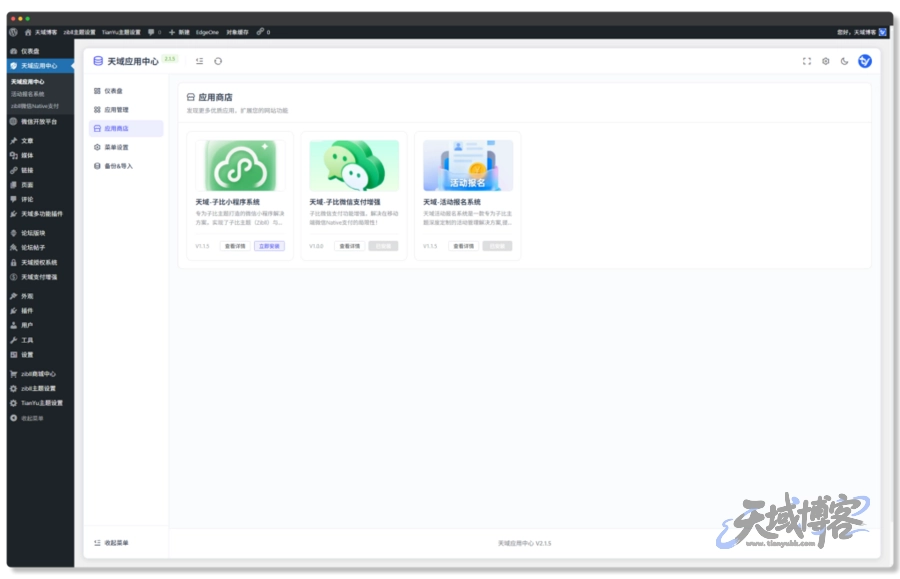Open 论坛版块 in sidebar
Screen dimensions: 900x579
point(40,233)
